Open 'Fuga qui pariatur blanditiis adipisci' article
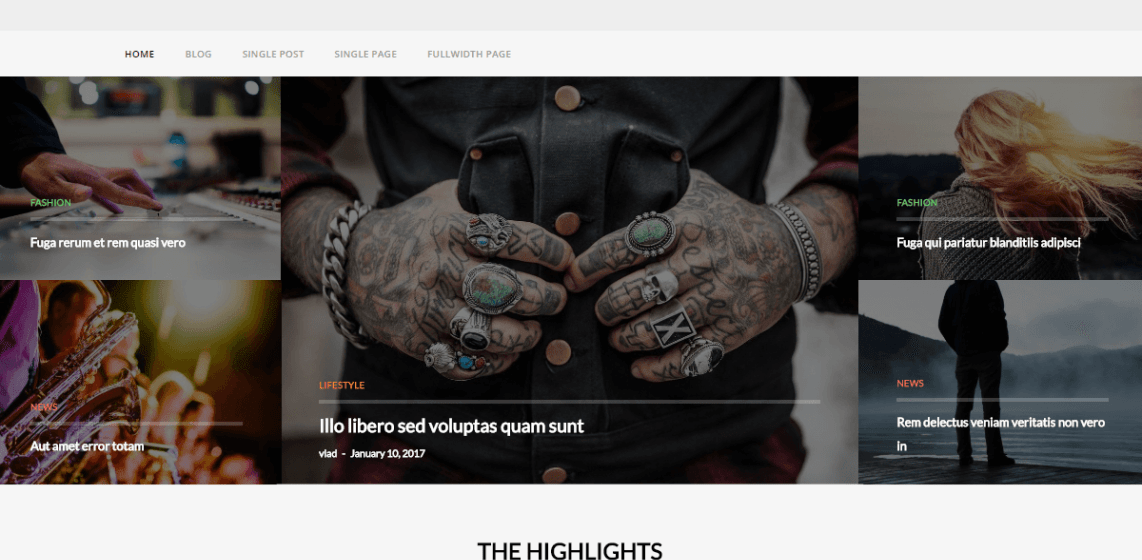Image resolution: width=1142 pixels, height=560 pixels. coord(988,243)
